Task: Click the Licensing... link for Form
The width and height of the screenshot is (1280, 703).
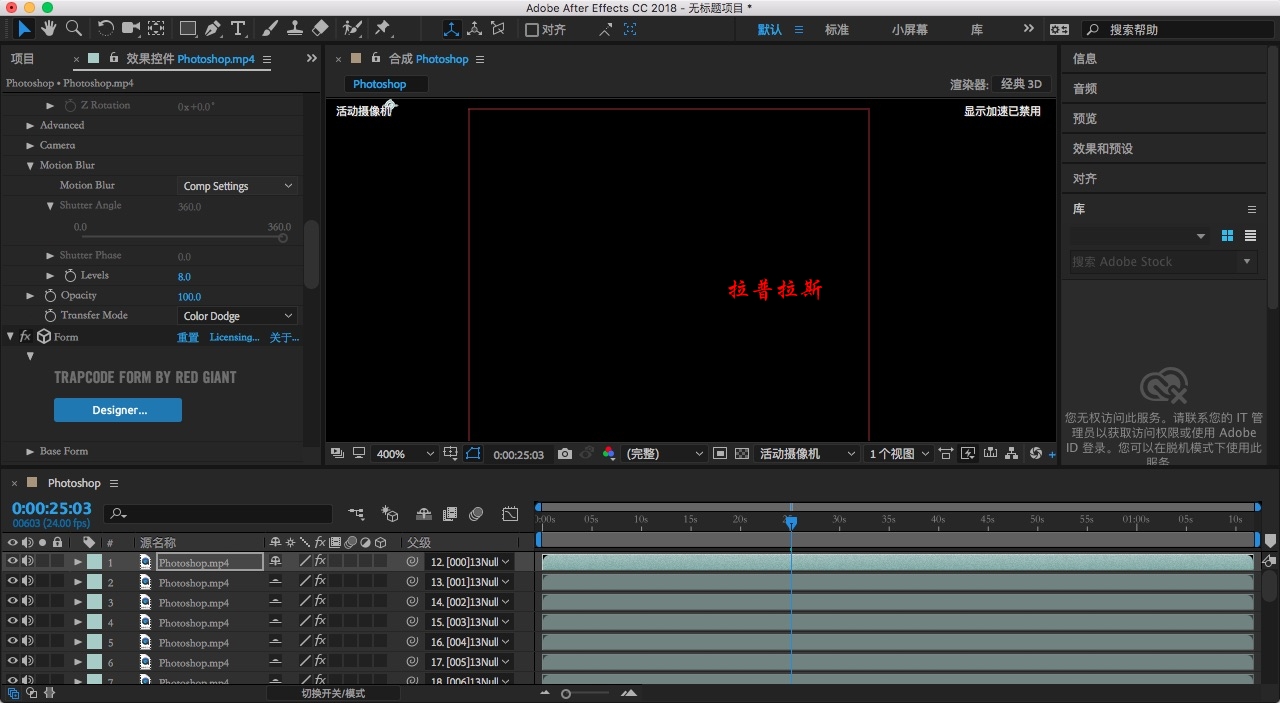Action: tap(234, 337)
